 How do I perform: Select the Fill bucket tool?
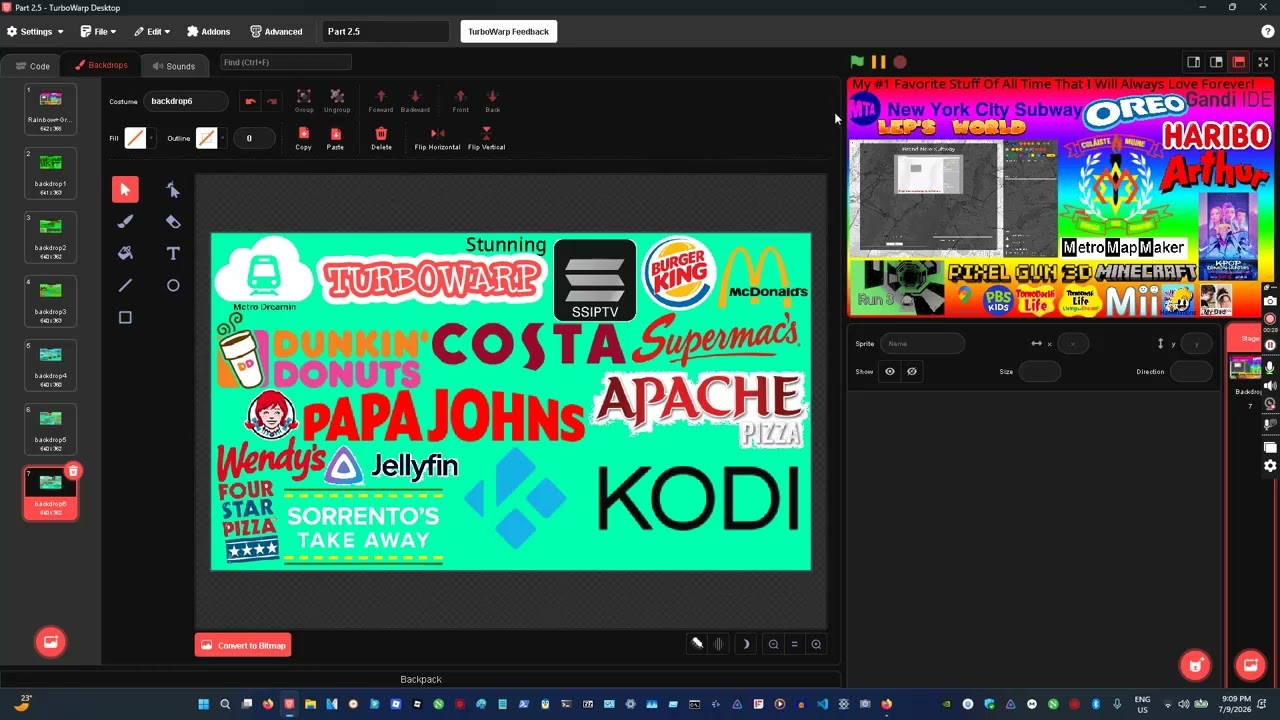125,253
